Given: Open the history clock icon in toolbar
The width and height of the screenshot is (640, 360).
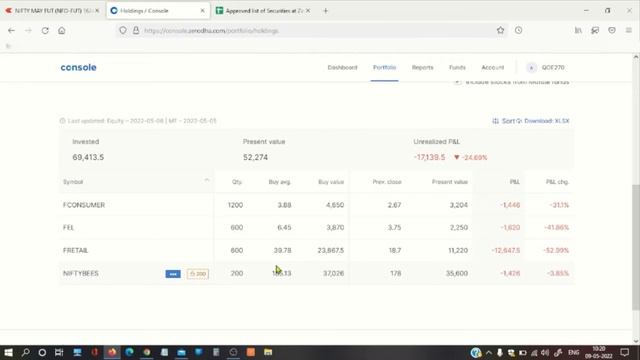Looking at the screenshot, I should tap(518, 30).
